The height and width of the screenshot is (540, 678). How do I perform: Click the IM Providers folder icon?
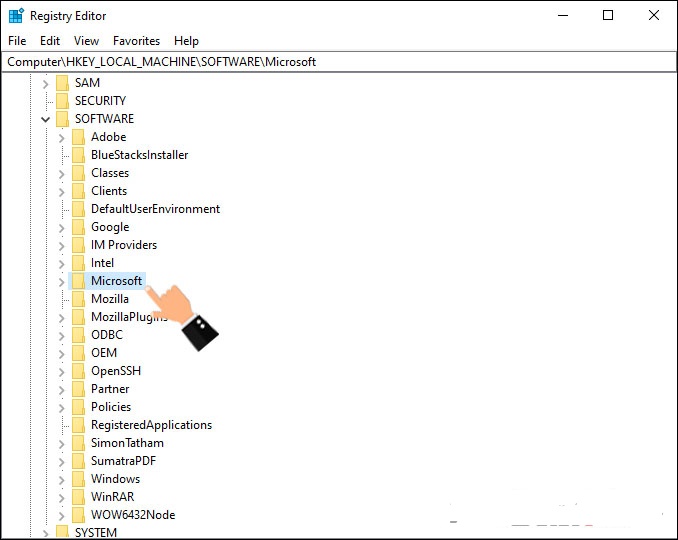[x=78, y=245]
